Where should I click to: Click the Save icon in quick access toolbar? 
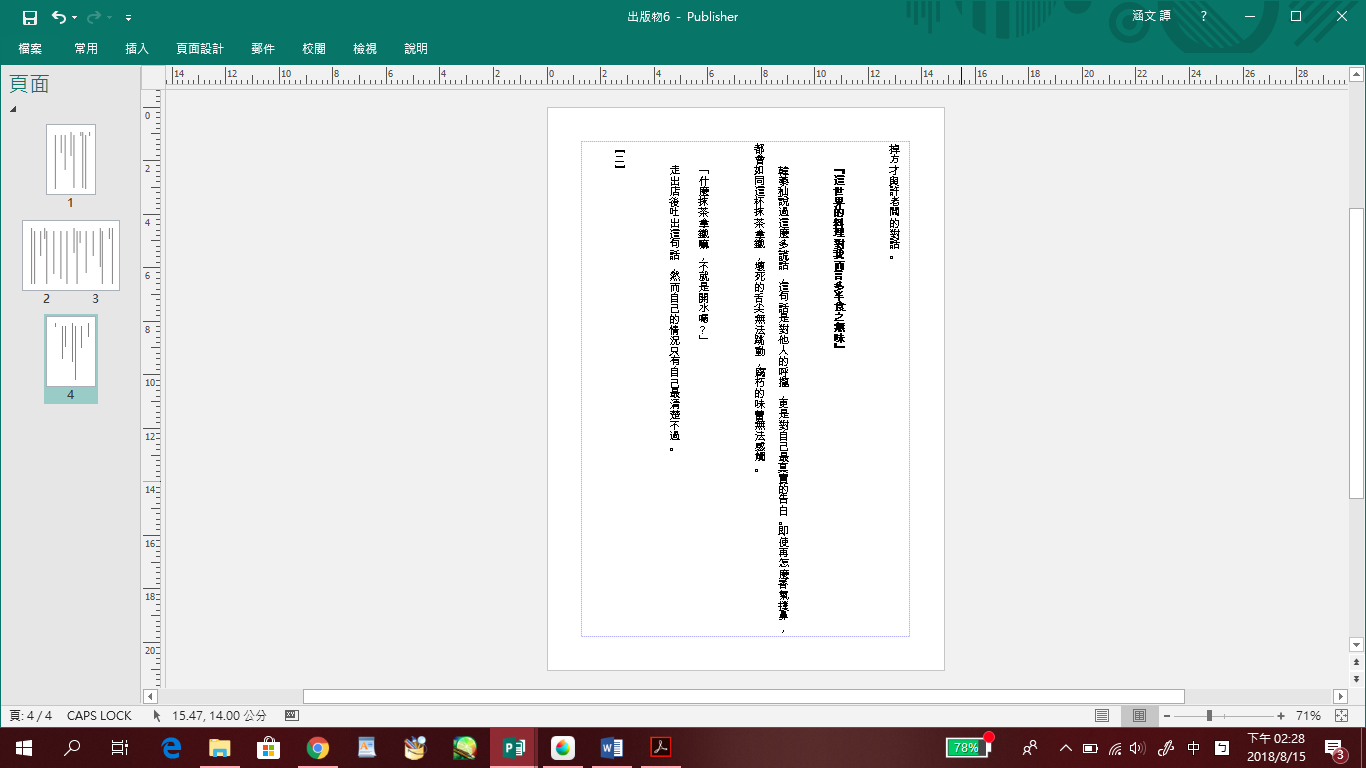pyautogui.click(x=30, y=17)
